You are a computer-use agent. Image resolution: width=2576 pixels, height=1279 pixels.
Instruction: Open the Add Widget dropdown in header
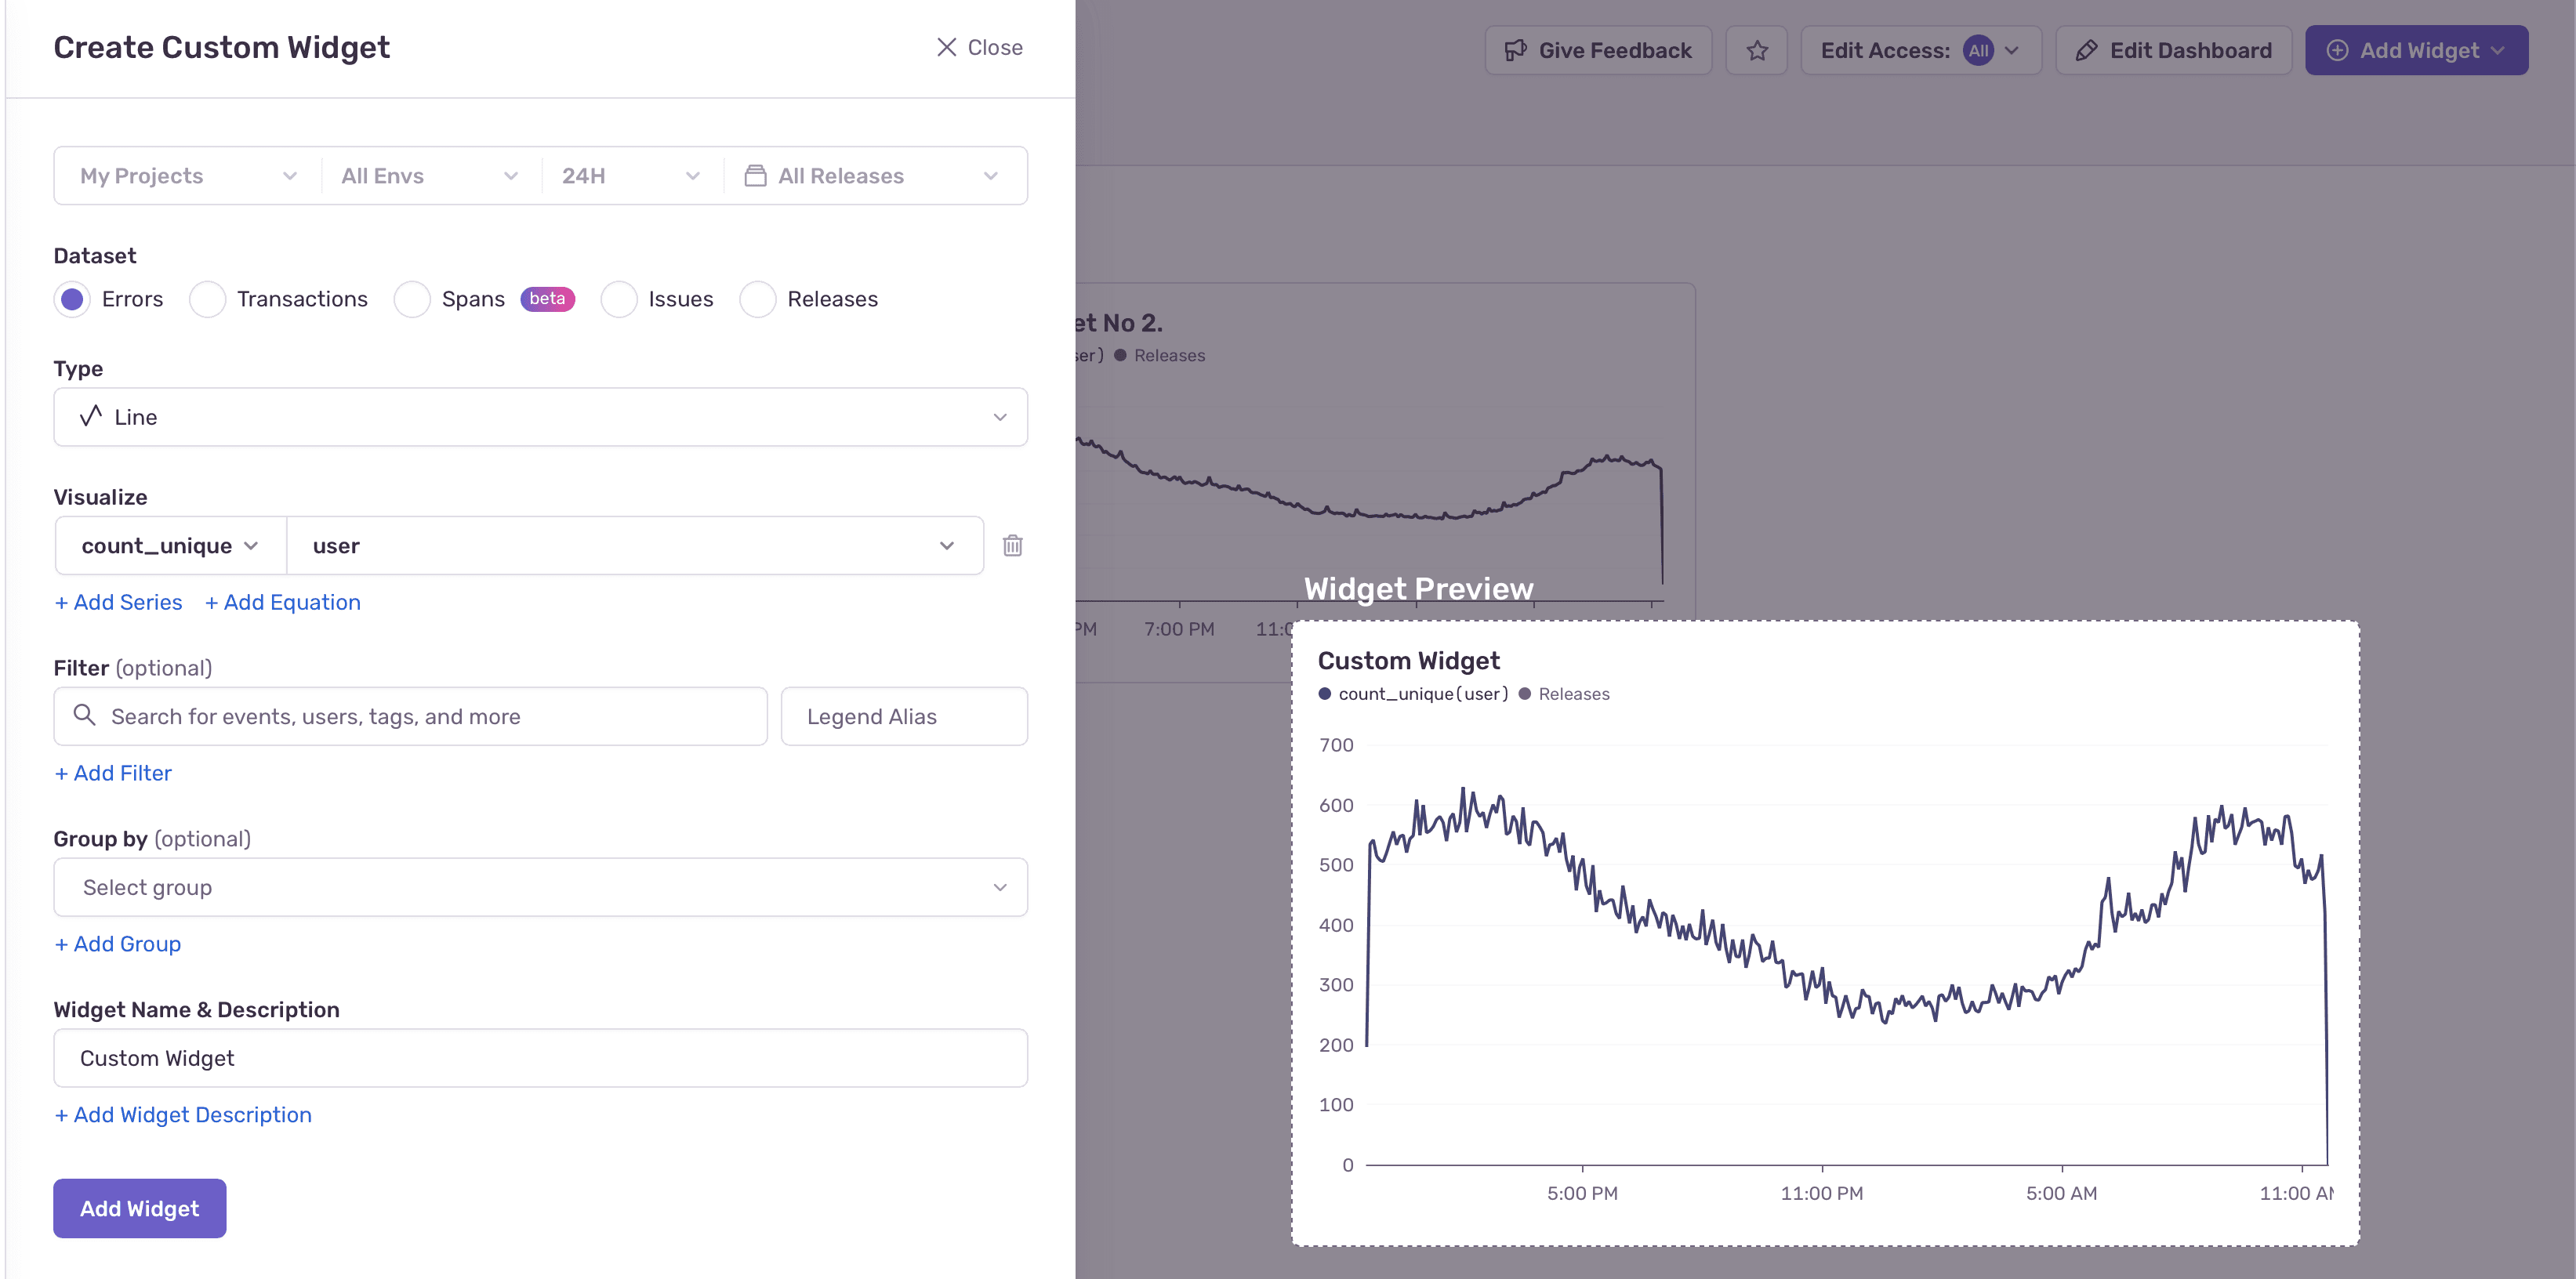coord(2416,50)
